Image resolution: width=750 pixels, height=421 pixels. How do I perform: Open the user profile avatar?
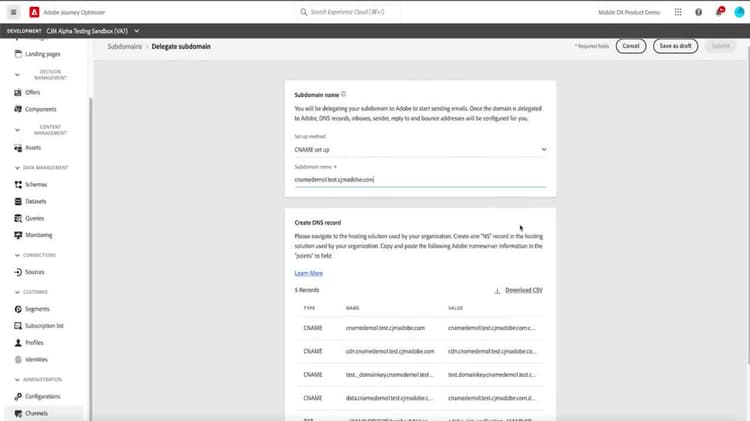tap(739, 12)
